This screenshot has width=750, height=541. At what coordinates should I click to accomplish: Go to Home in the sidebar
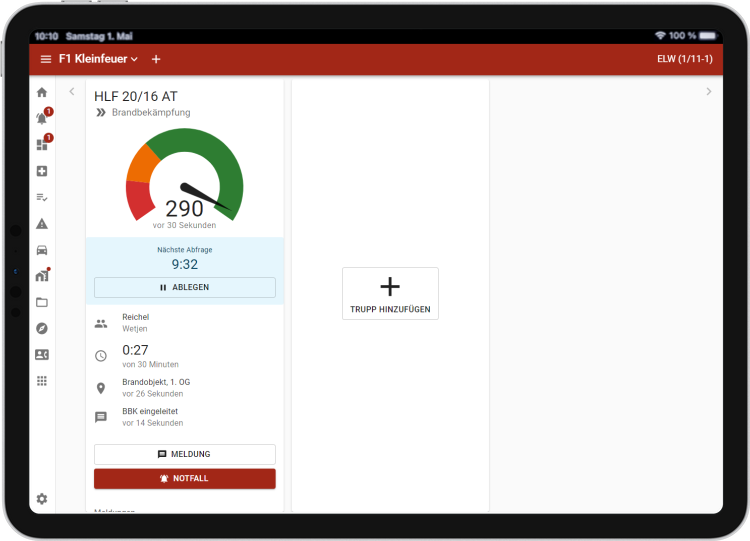42,92
